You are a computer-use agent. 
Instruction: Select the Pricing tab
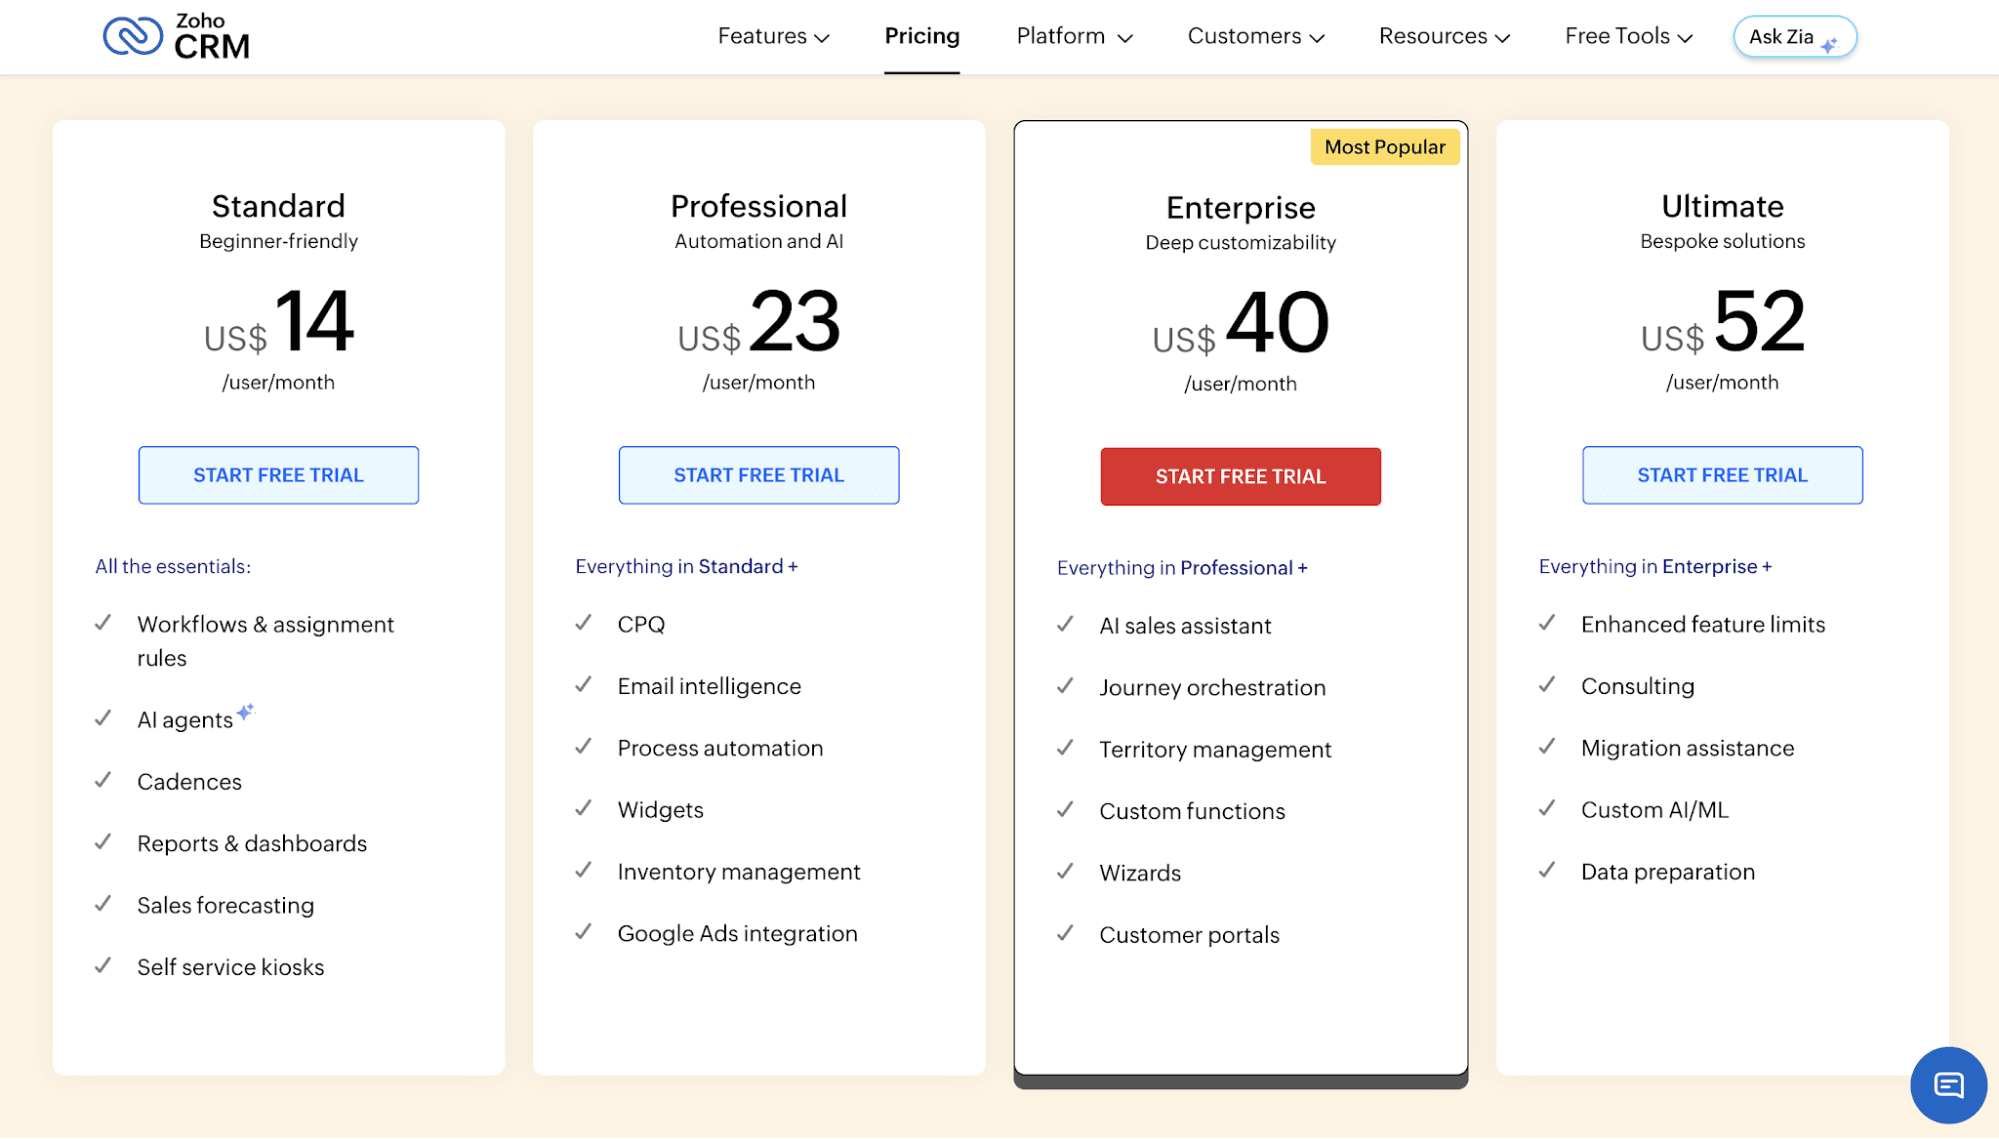[x=922, y=36]
